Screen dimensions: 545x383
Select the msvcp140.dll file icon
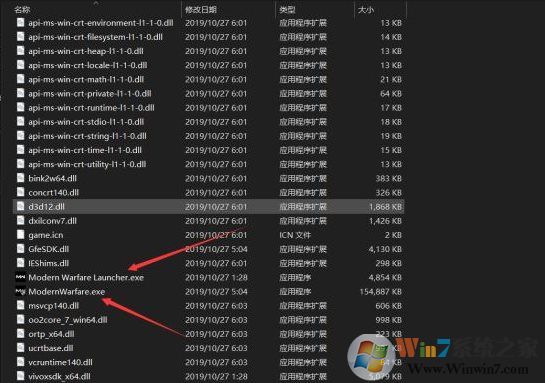pos(21,305)
